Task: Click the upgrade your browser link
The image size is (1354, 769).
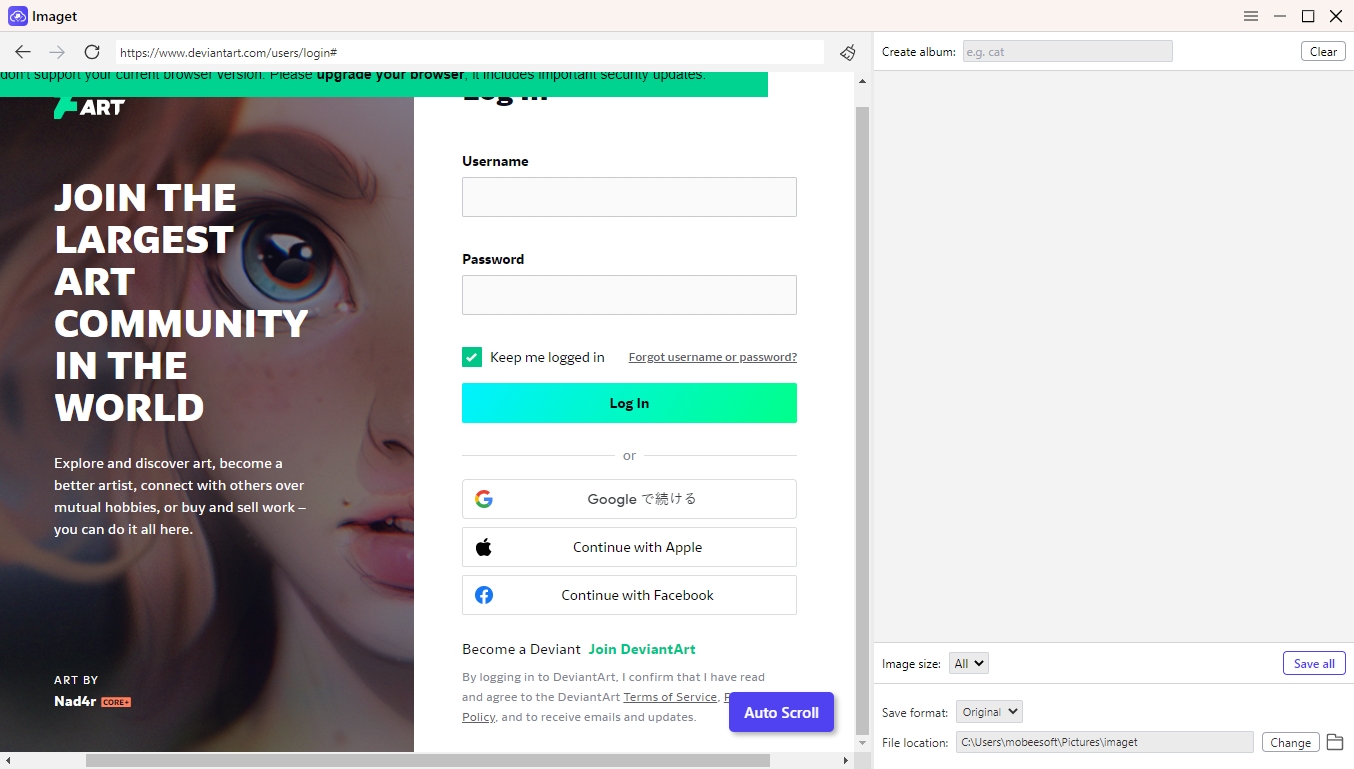Action: click(390, 75)
